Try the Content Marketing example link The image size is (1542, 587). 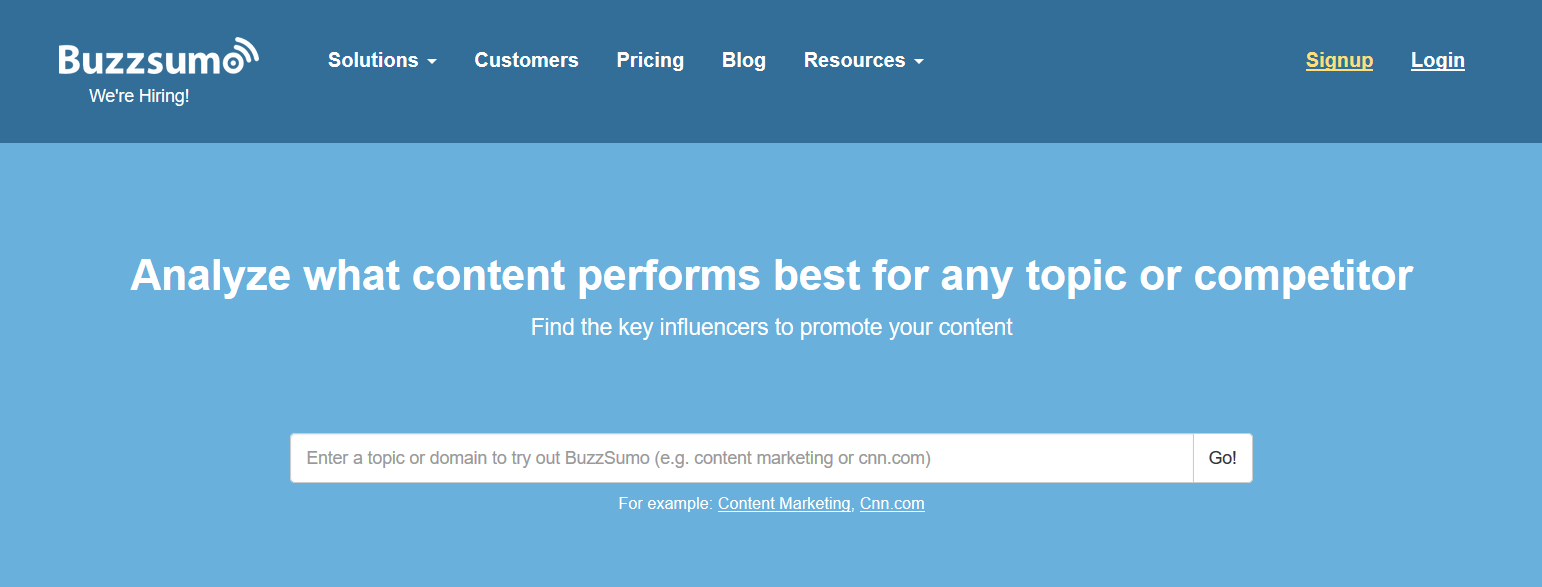coord(784,504)
